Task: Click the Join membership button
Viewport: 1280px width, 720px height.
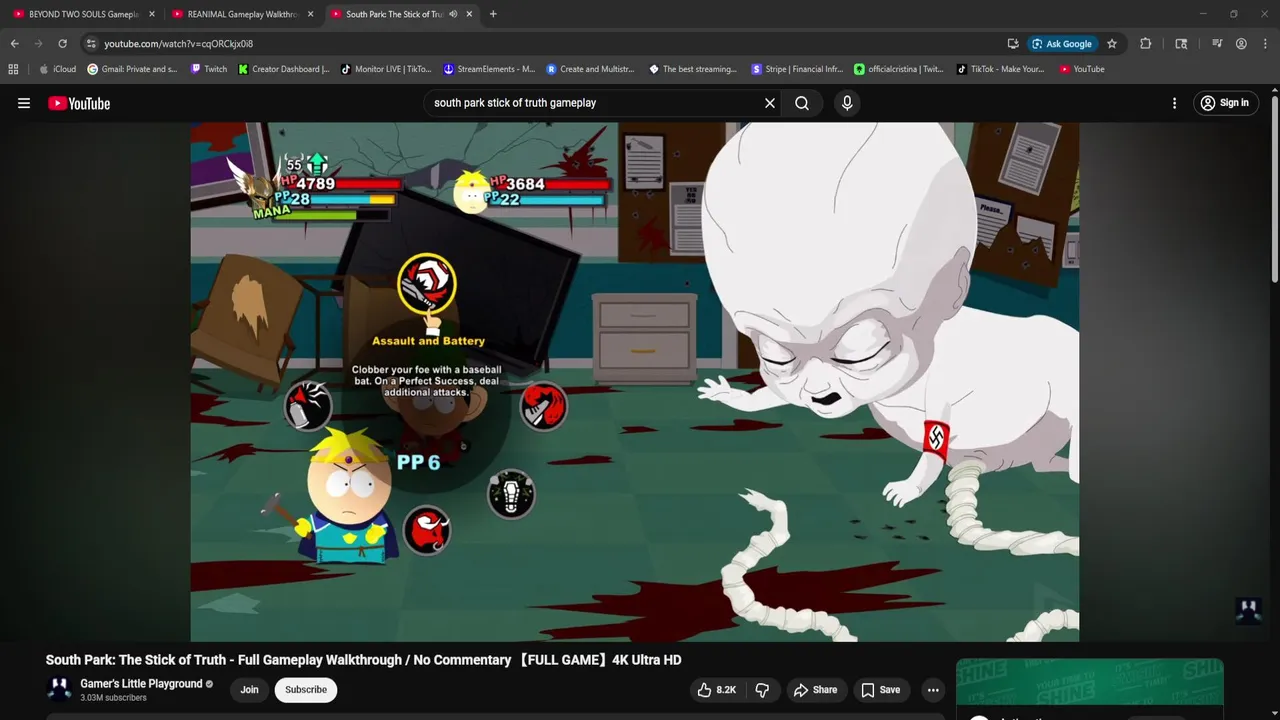Action: pyautogui.click(x=249, y=690)
